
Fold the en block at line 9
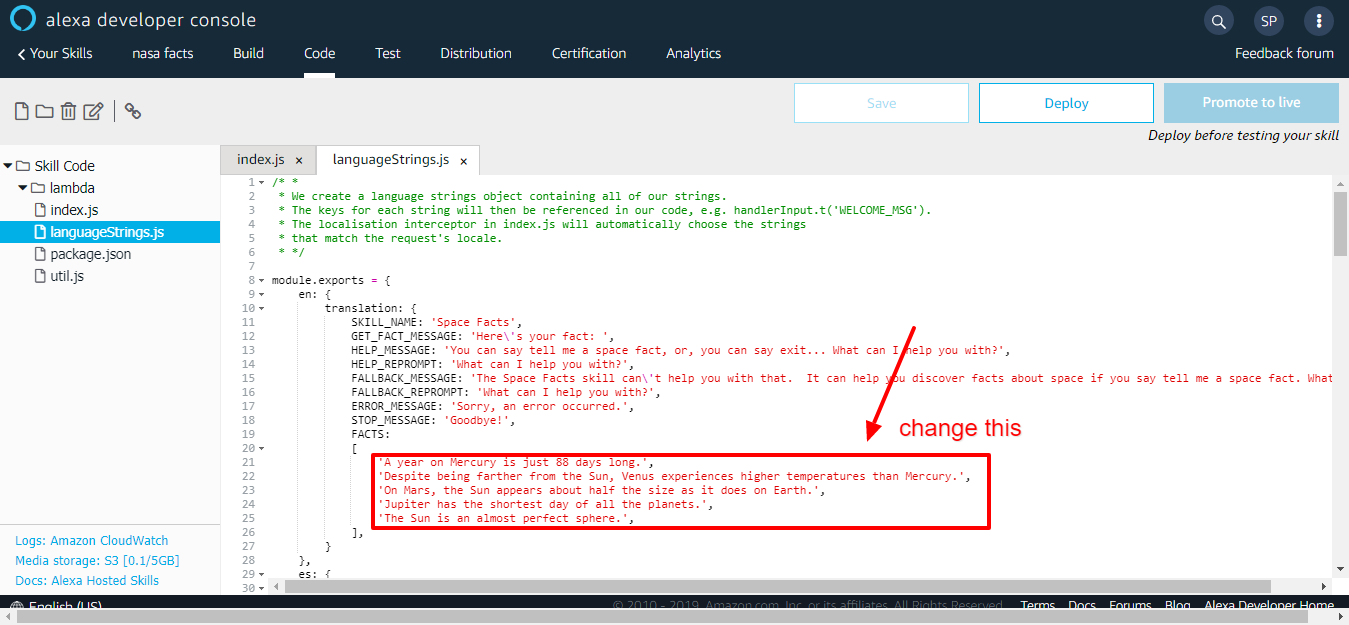[x=262, y=295]
